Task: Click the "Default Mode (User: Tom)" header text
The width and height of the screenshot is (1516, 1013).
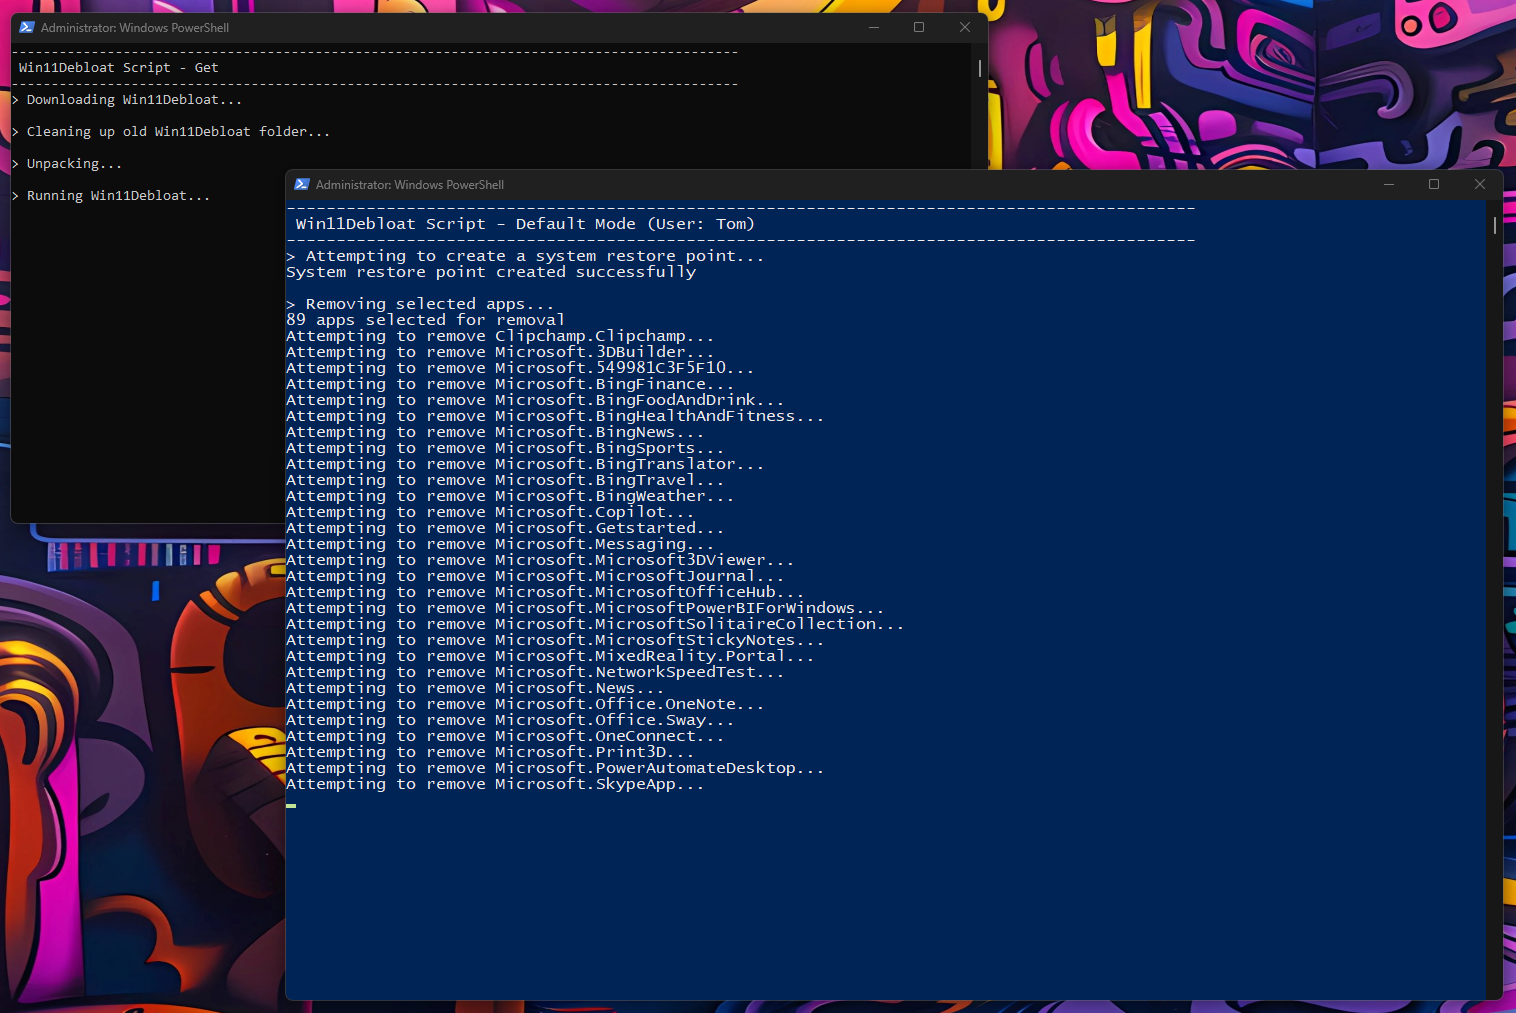Action: click(634, 224)
